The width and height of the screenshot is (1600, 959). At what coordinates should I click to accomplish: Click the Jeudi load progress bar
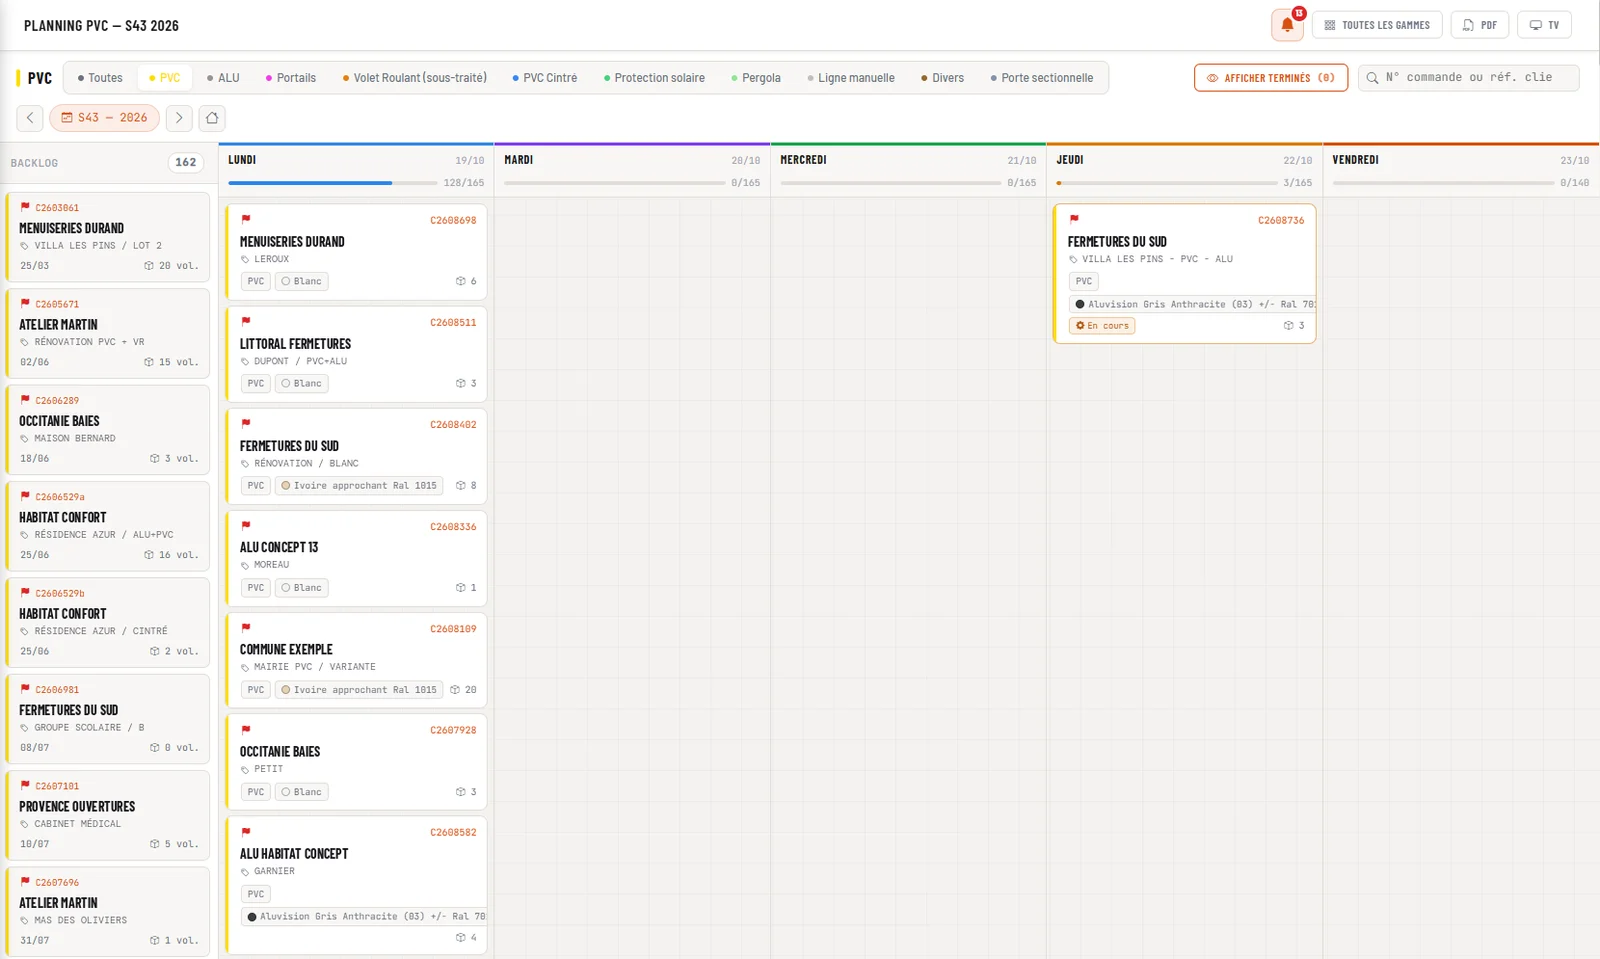pyautogui.click(x=1166, y=183)
